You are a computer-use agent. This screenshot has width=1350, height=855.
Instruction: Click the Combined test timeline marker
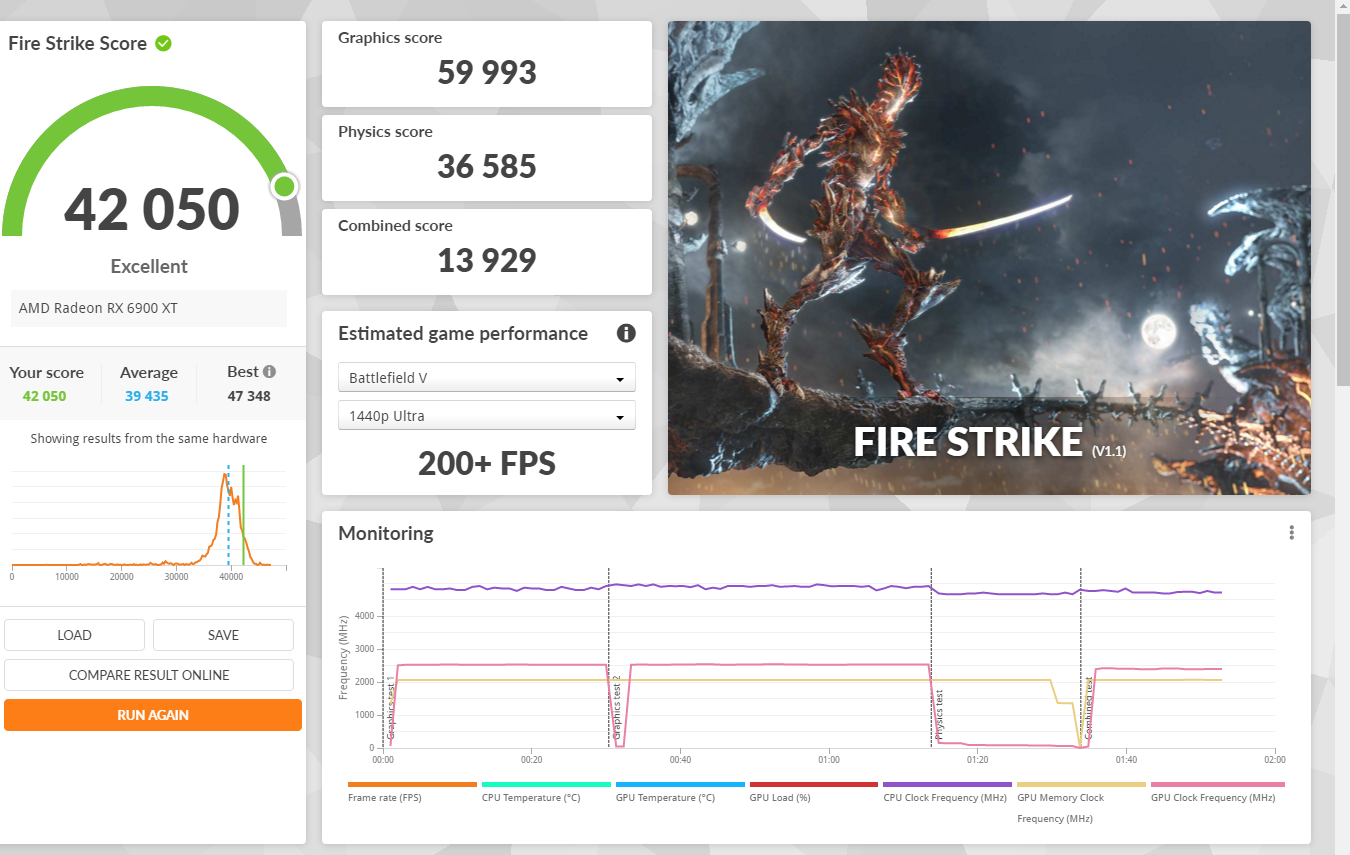tap(1088, 708)
